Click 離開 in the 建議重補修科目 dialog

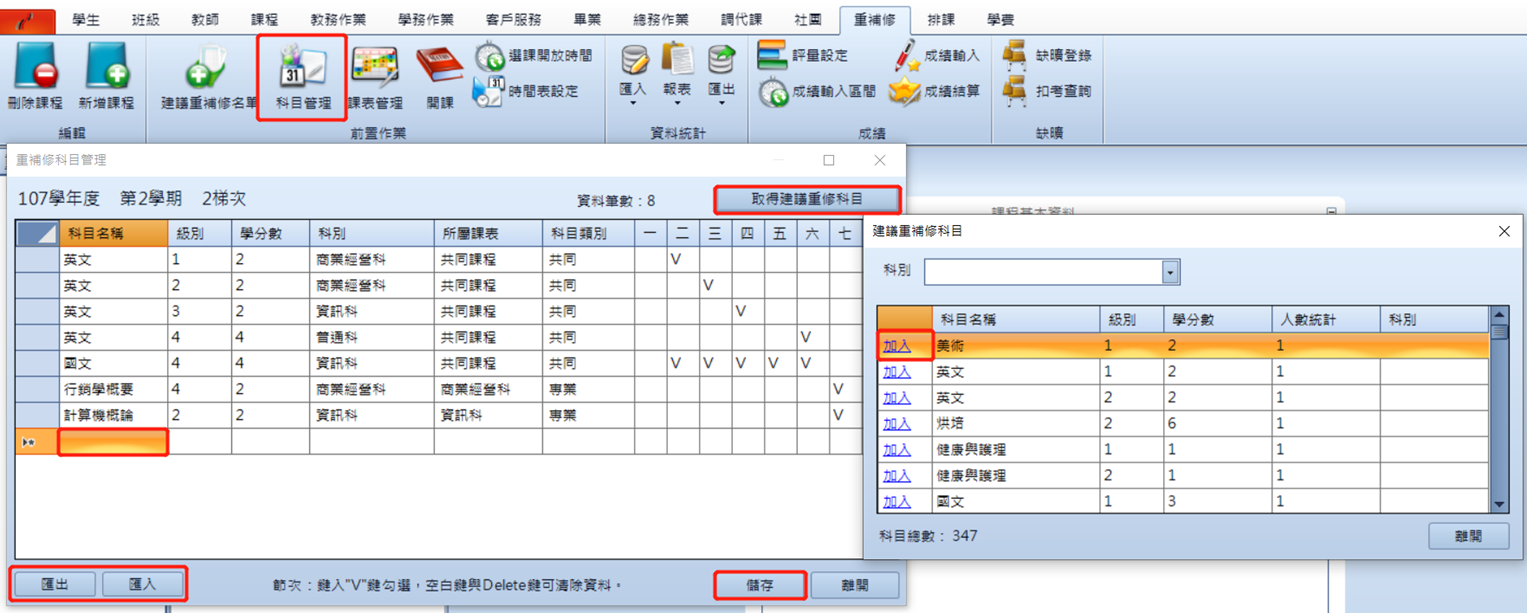(1468, 536)
